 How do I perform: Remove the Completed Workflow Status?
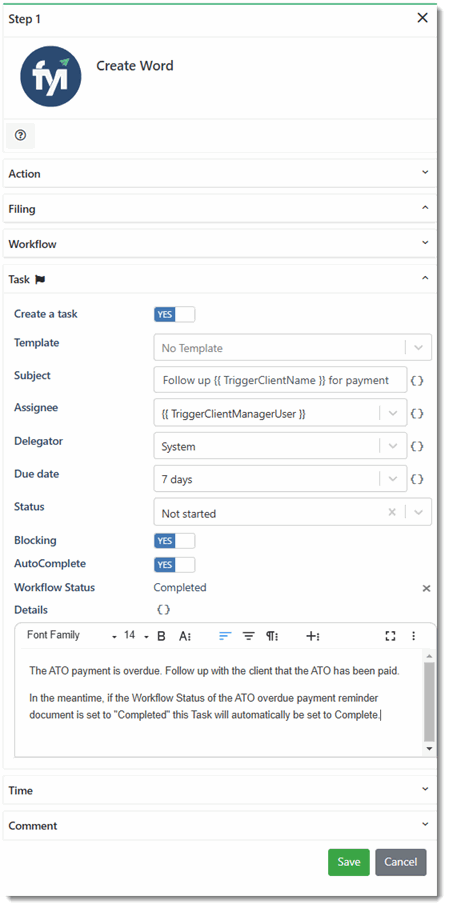pos(426,588)
